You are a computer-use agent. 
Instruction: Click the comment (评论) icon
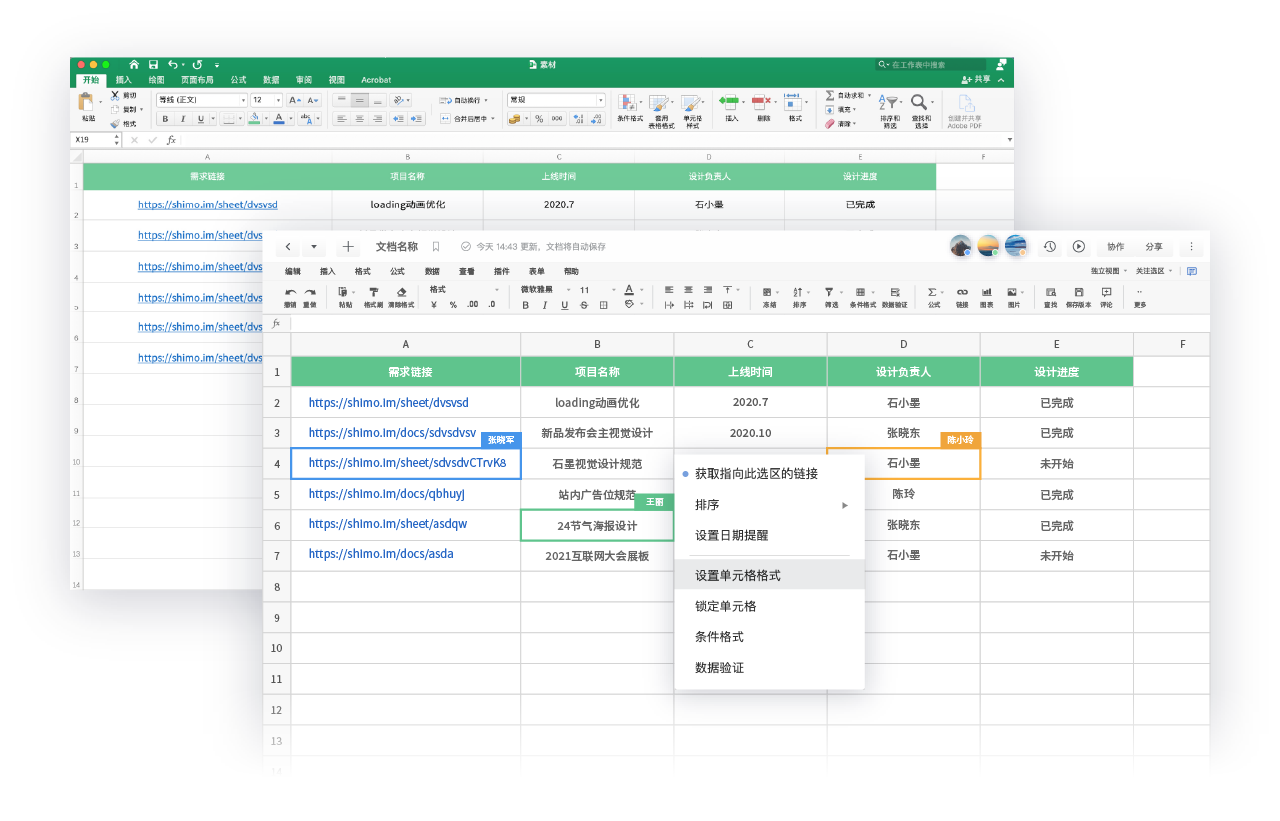[x=1106, y=292]
